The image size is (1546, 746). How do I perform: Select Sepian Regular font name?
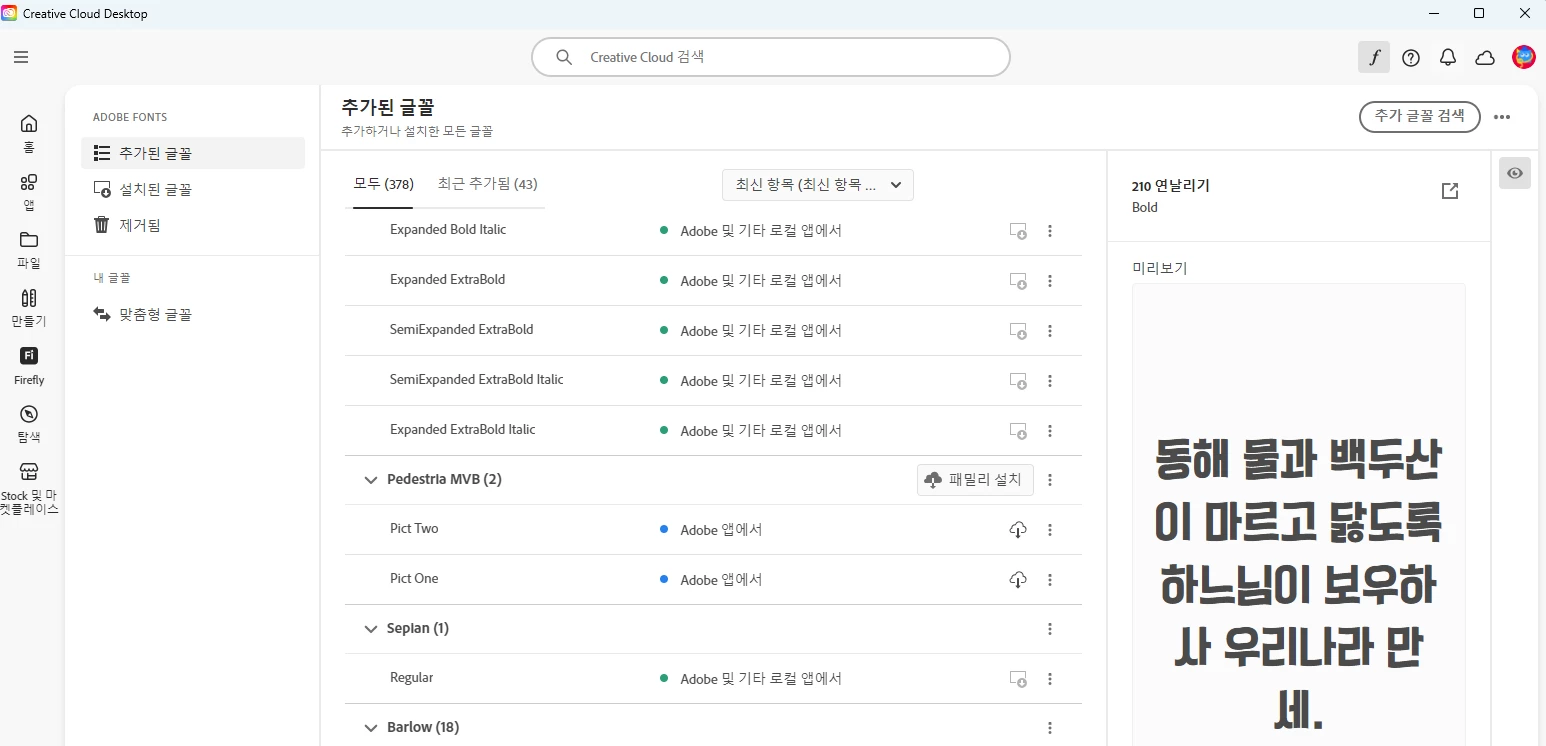pyautogui.click(x=412, y=677)
